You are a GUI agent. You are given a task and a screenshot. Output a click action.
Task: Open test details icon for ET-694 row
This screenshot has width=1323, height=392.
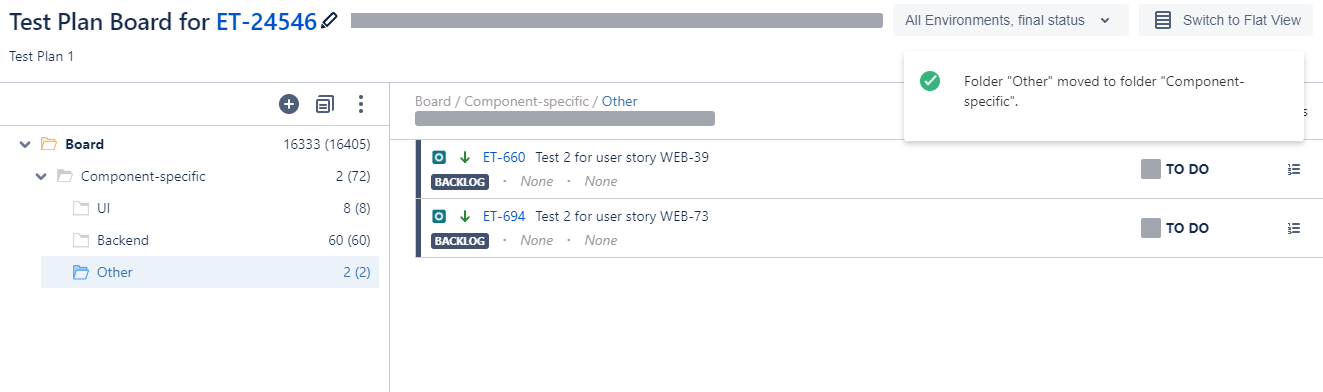[1294, 228]
